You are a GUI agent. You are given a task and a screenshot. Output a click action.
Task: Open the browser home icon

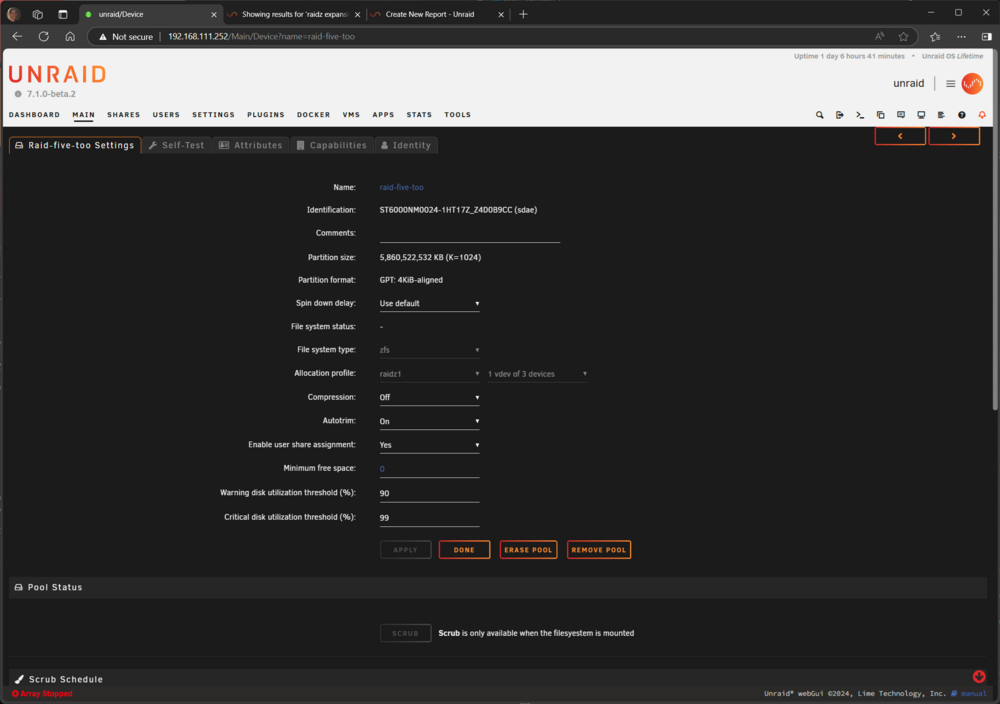(70, 36)
